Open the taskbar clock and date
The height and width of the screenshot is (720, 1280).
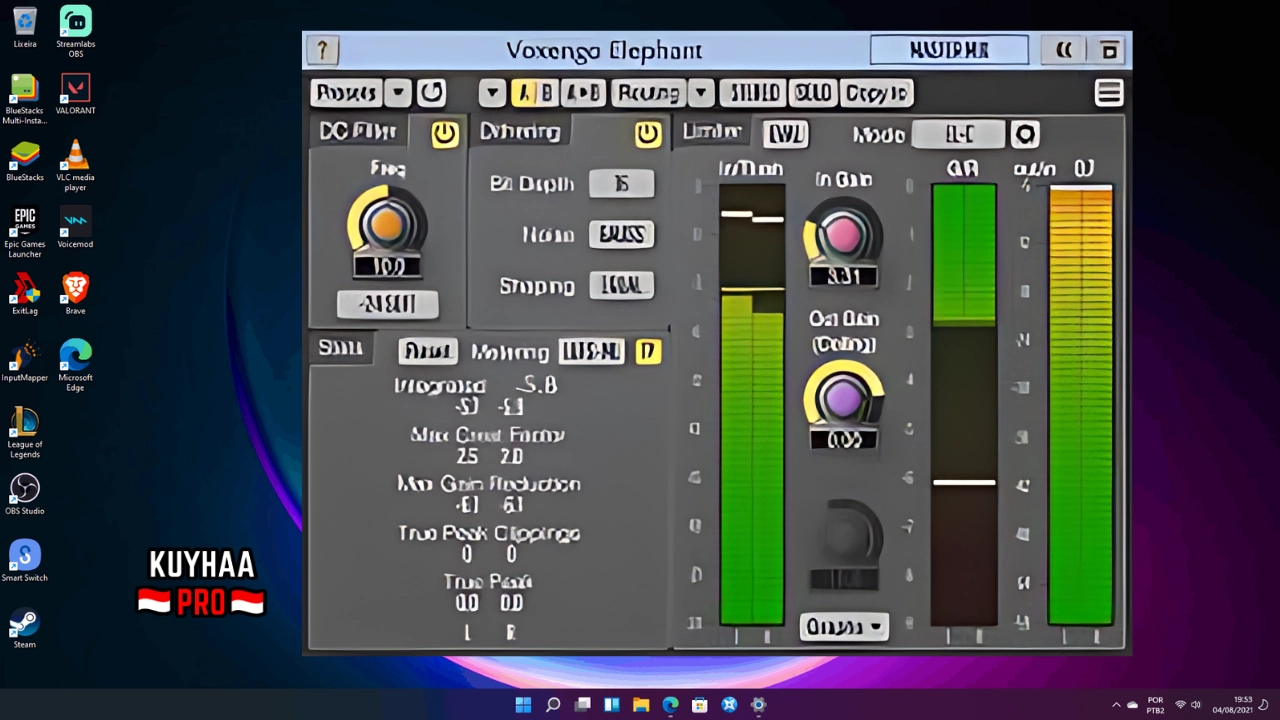(x=1233, y=705)
